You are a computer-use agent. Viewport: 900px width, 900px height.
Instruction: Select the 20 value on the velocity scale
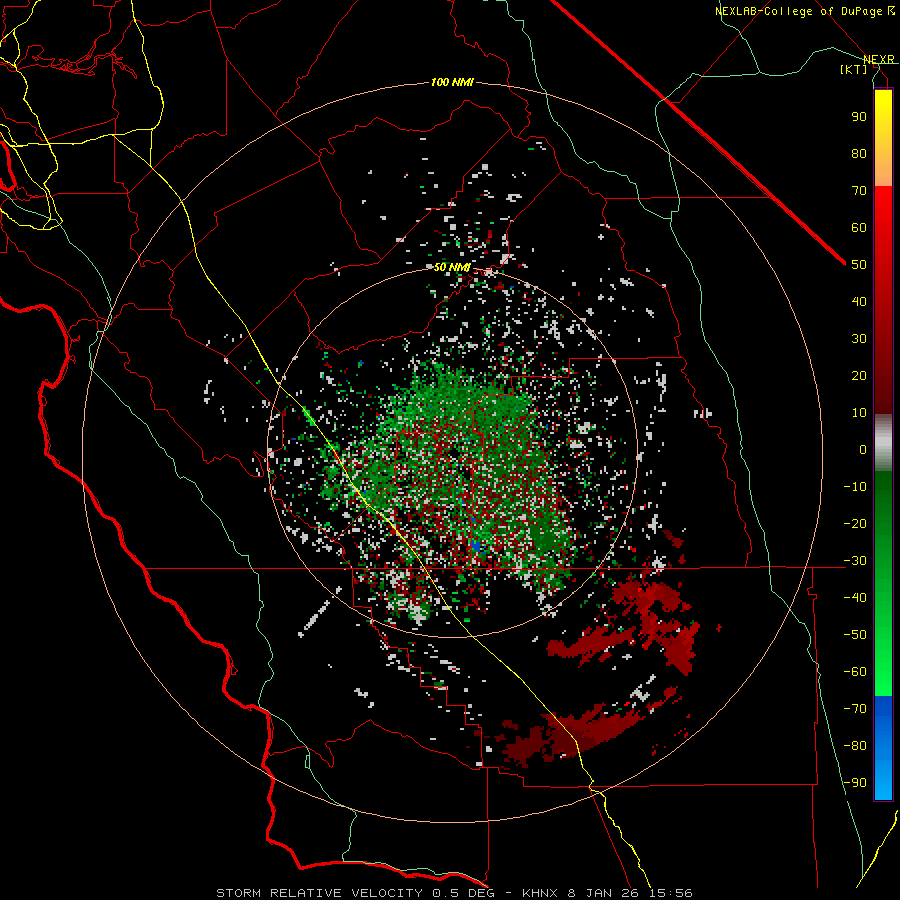tap(859, 375)
